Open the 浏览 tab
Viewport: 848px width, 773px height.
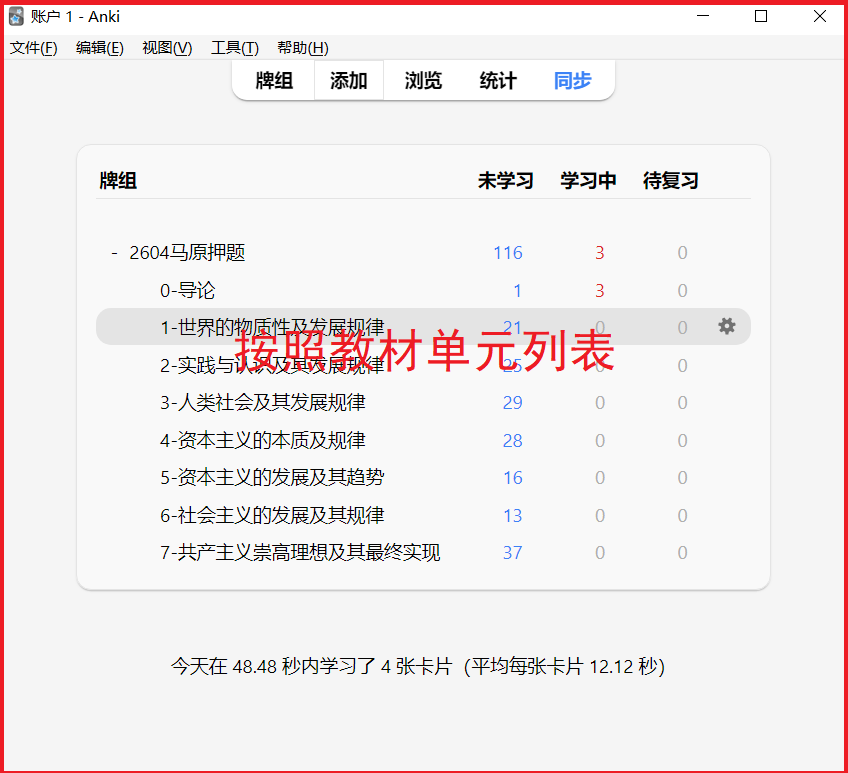422,81
